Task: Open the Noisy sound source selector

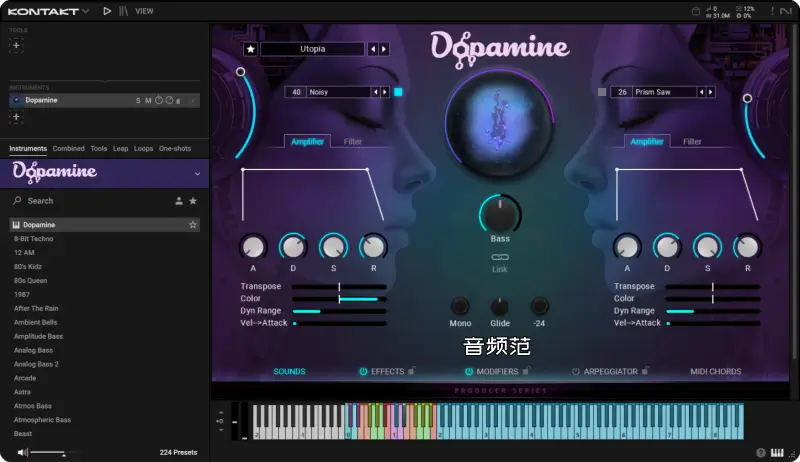Action: [336, 92]
